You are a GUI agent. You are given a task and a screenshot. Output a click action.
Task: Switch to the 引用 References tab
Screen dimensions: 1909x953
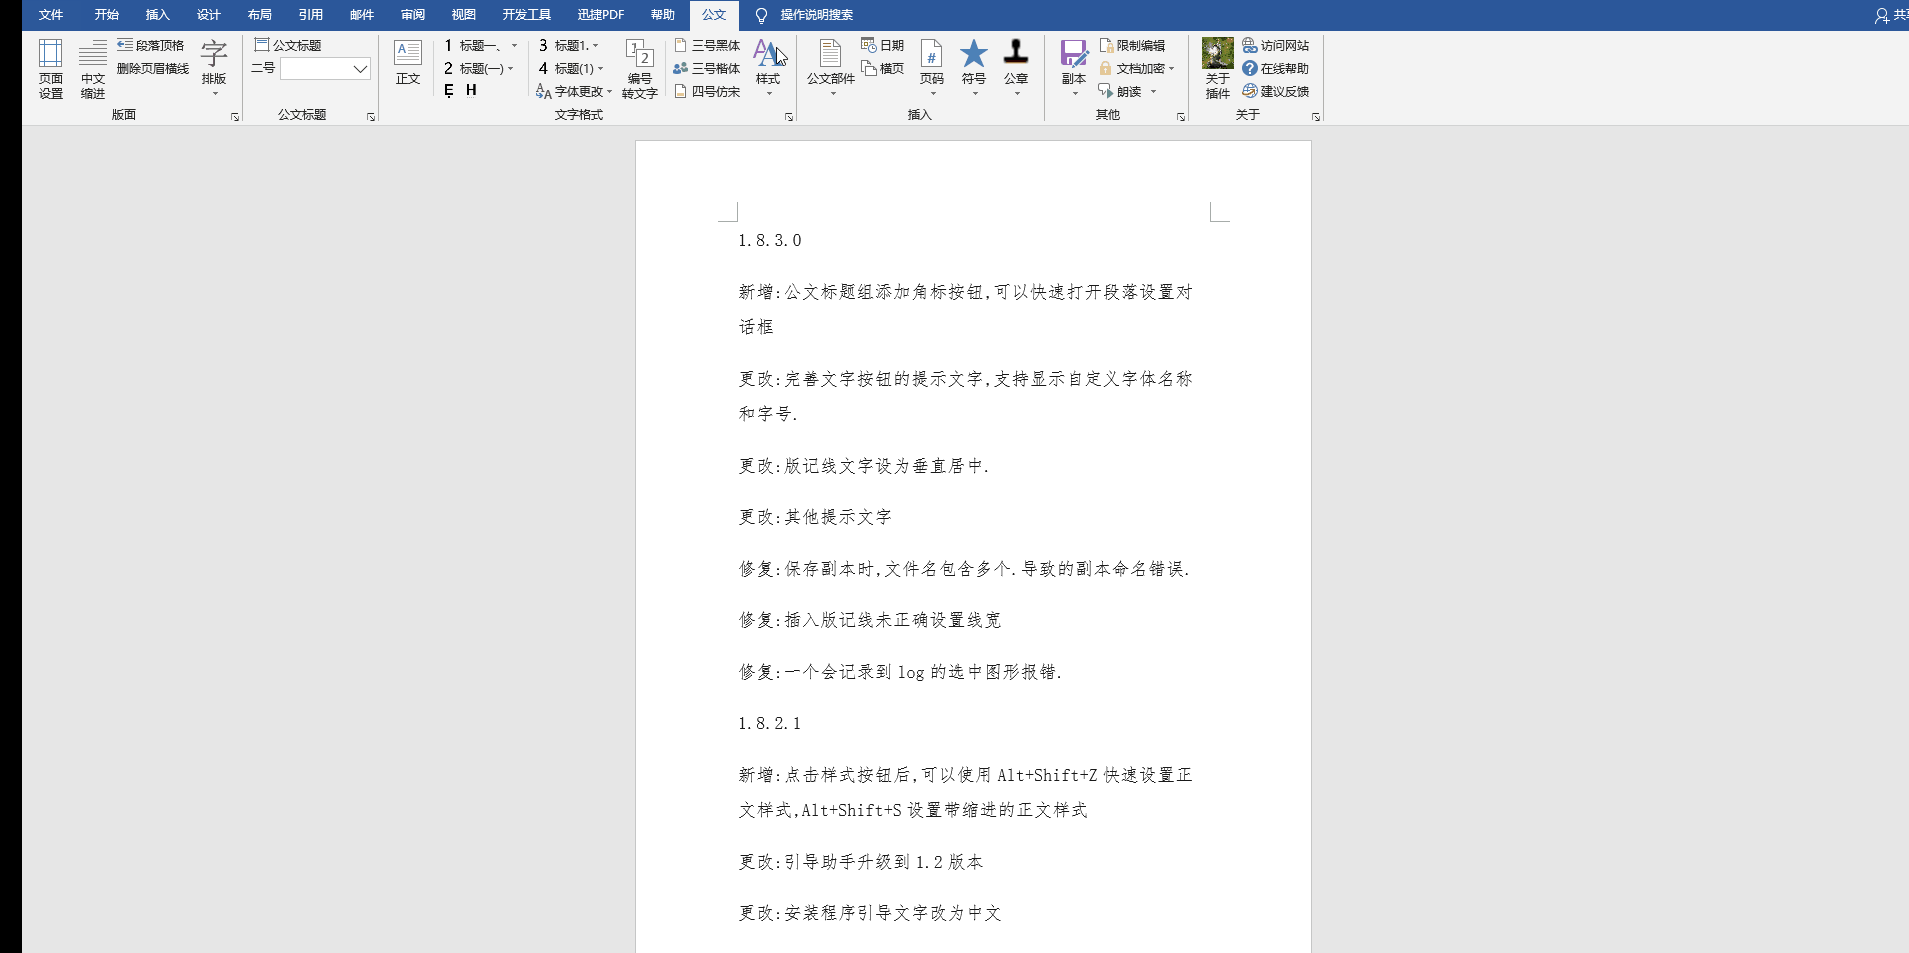click(311, 15)
